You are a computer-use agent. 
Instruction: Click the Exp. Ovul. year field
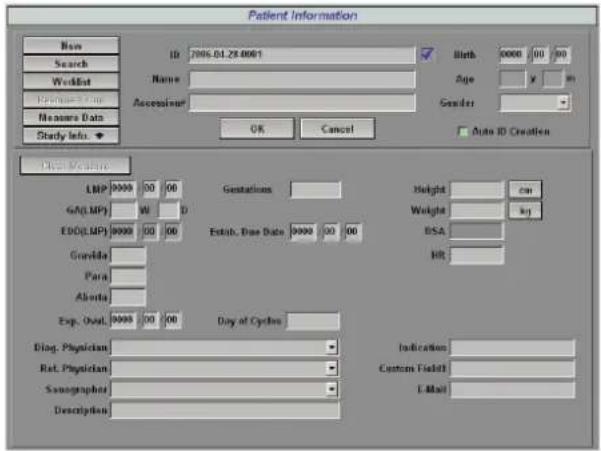pos(123,320)
